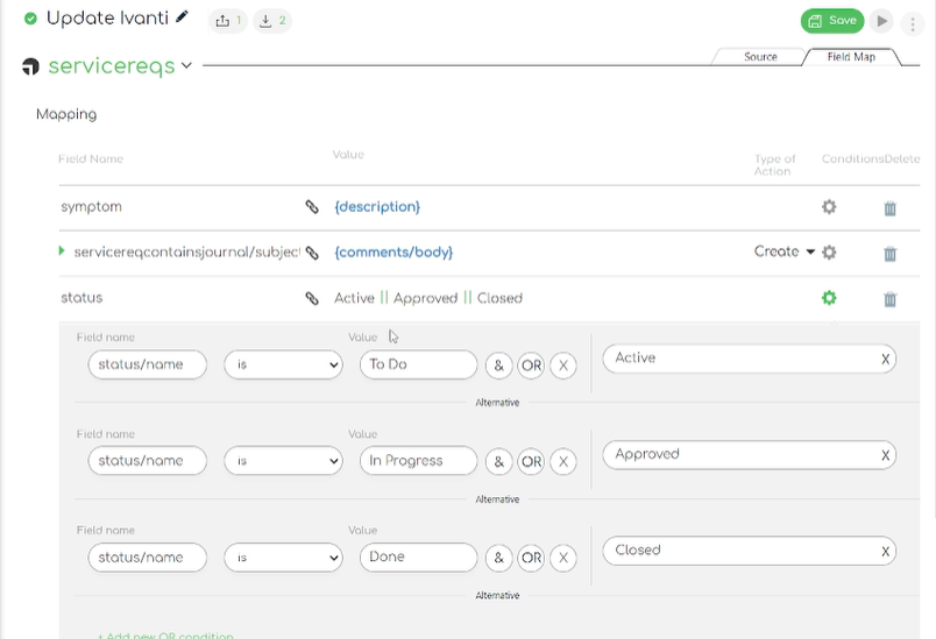Open the operator dropdown showing 'is' for To Do
Screen dimensions: 936x639
[283, 365]
